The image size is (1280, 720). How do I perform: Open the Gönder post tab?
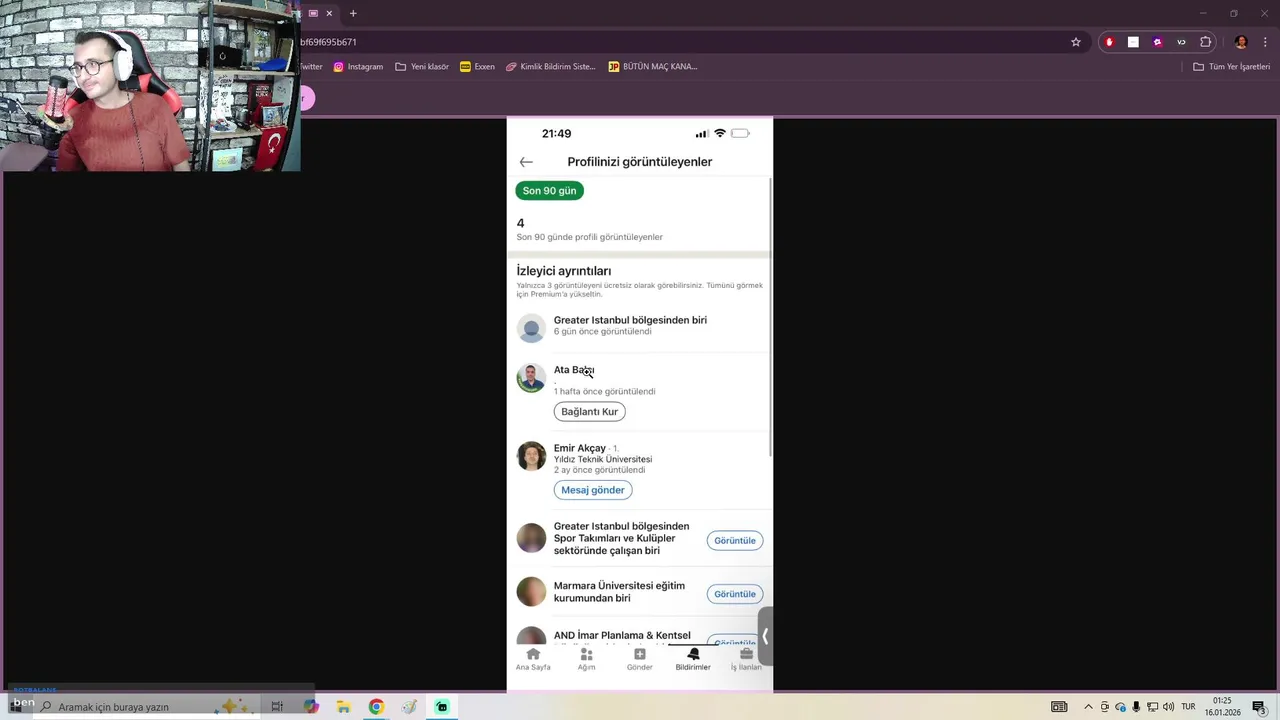[x=639, y=659]
